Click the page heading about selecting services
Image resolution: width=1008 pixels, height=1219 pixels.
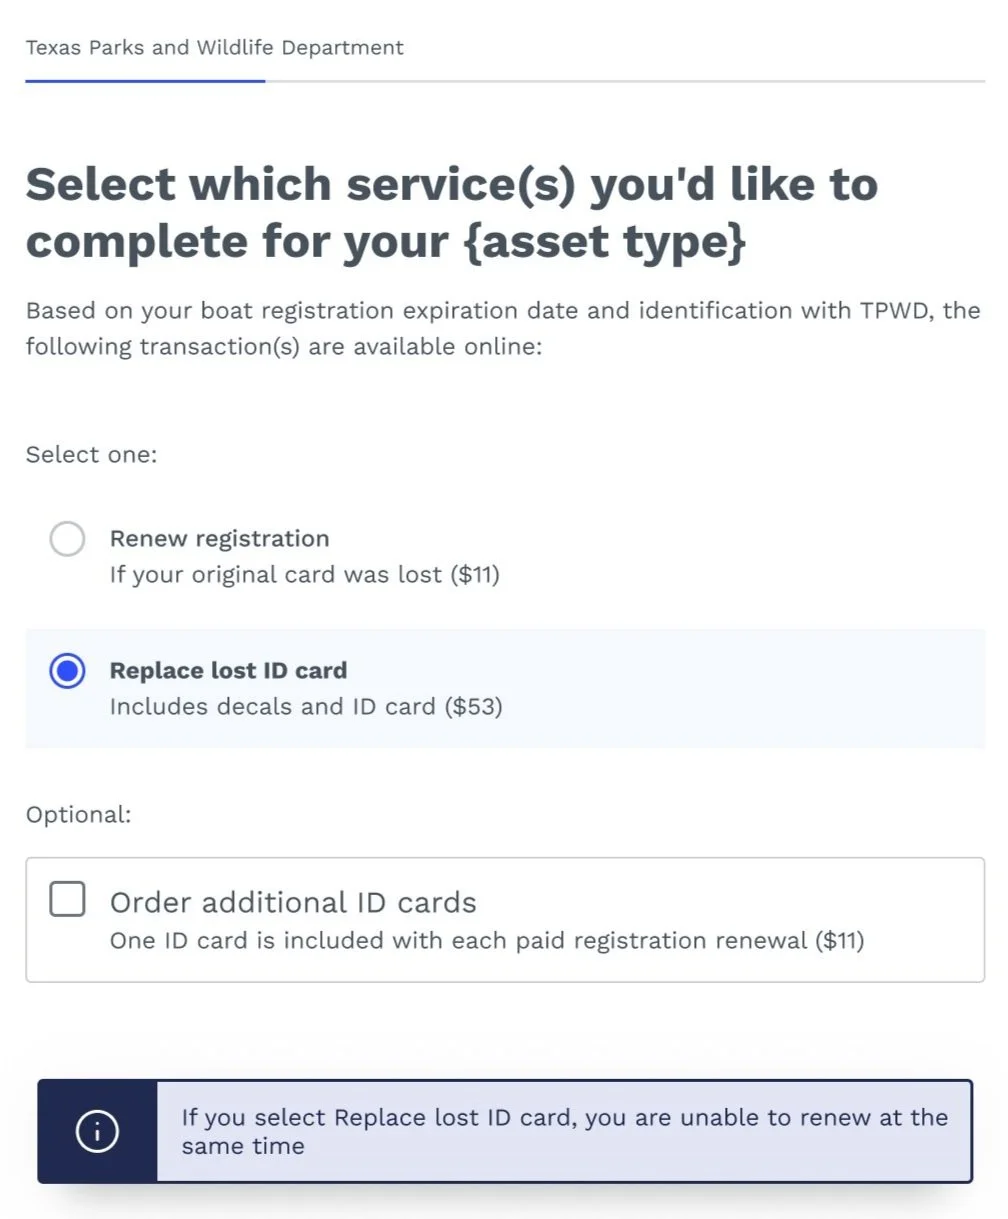coord(452,212)
